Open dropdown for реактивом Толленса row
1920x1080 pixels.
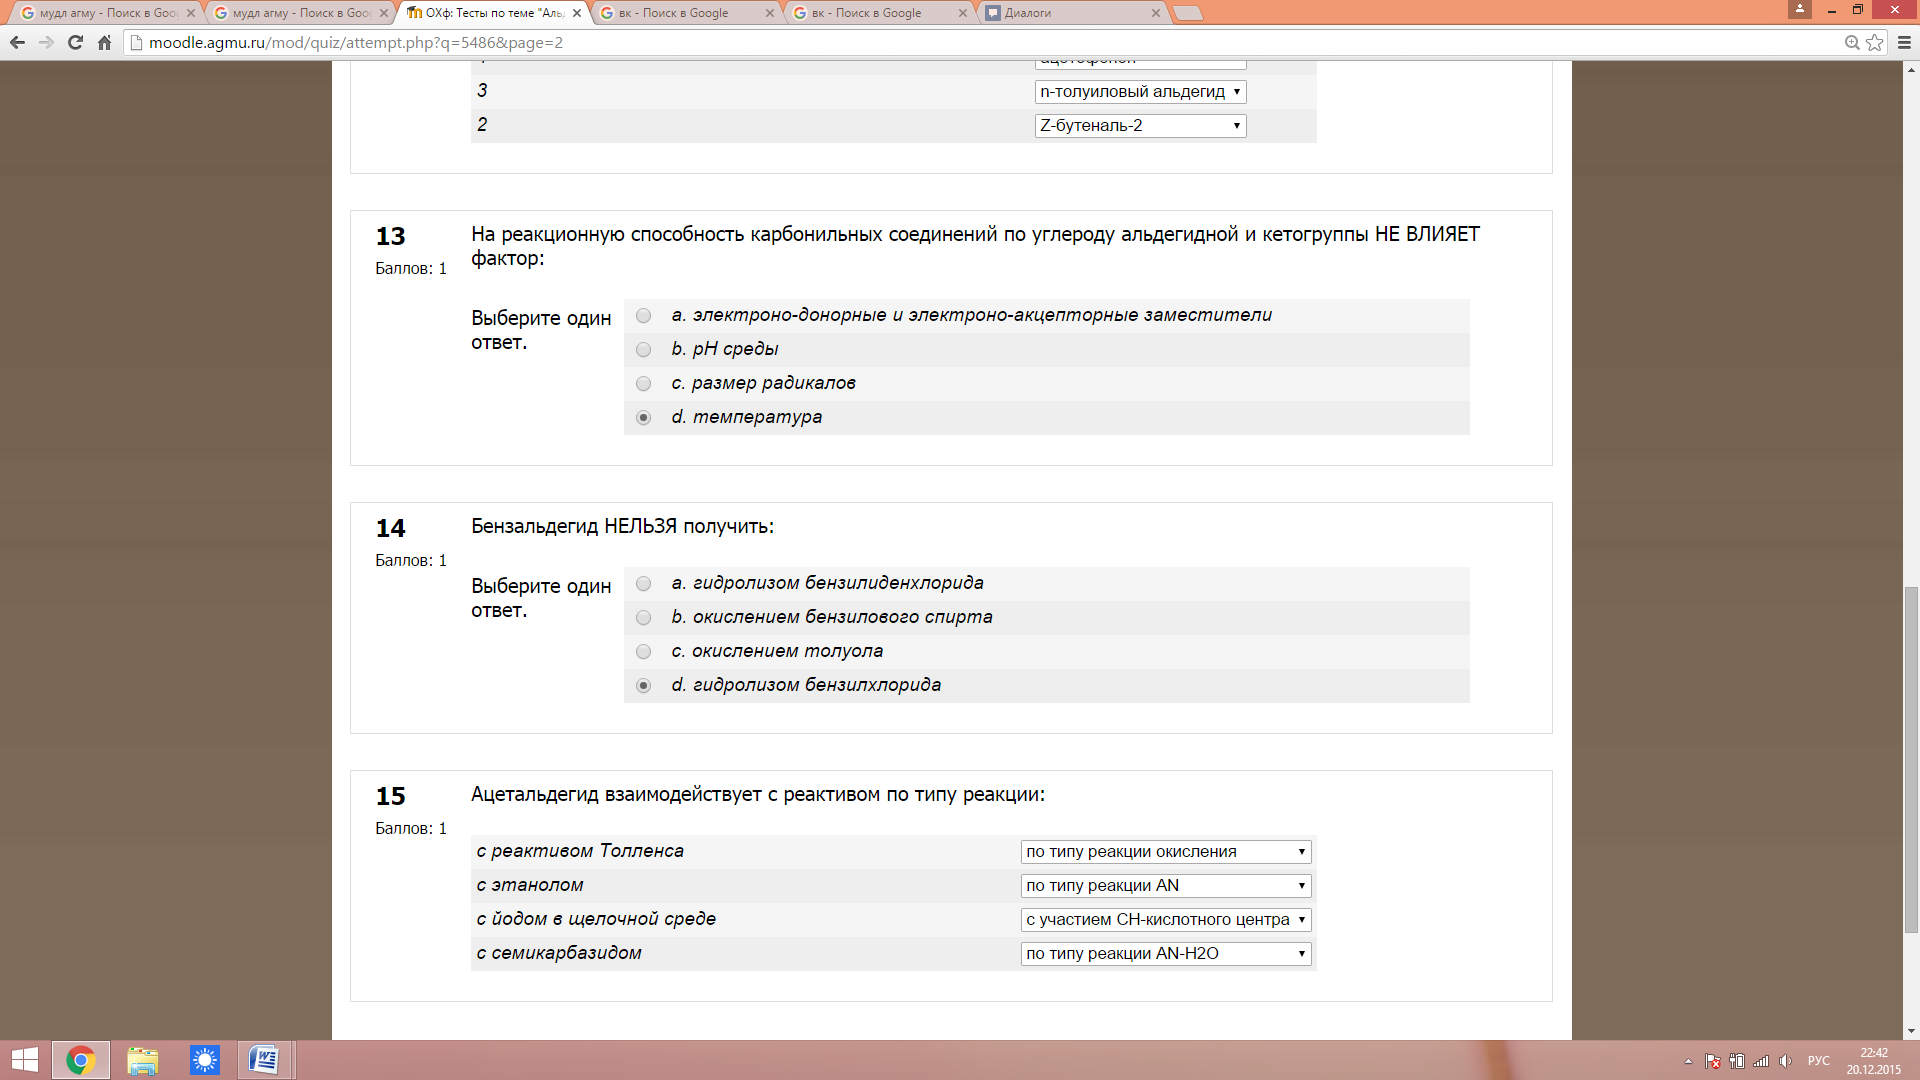pyautogui.click(x=1166, y=852)
